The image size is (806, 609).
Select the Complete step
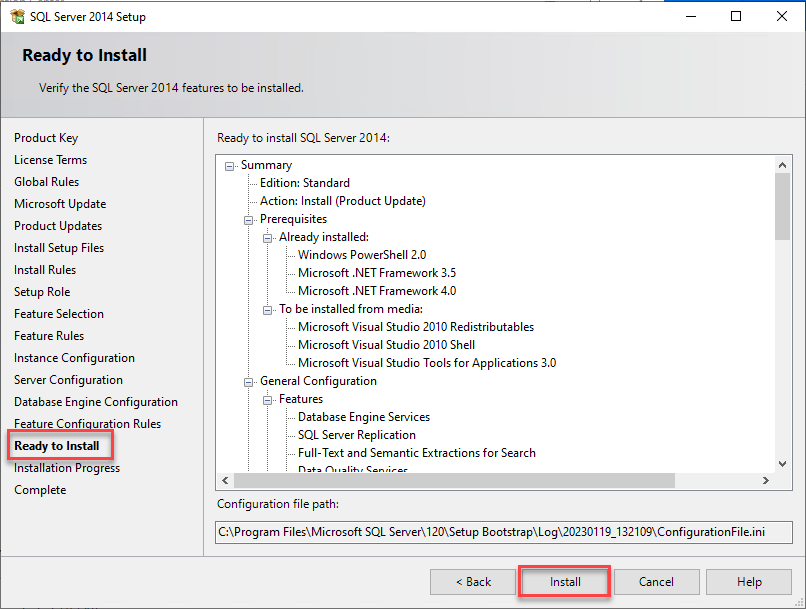click(40, 490)
